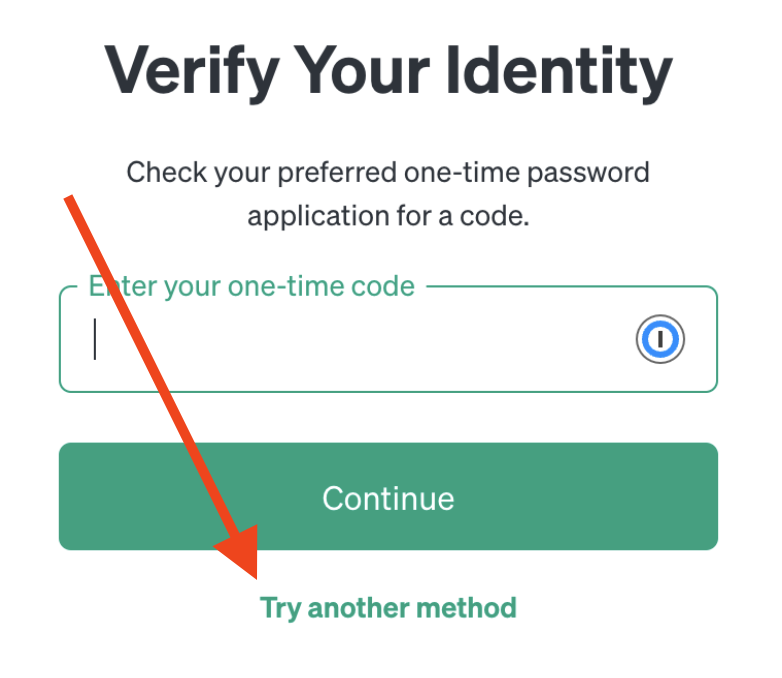
Task: Click the red annotation arrow's upper tail
Action: [x=70, y=199]
